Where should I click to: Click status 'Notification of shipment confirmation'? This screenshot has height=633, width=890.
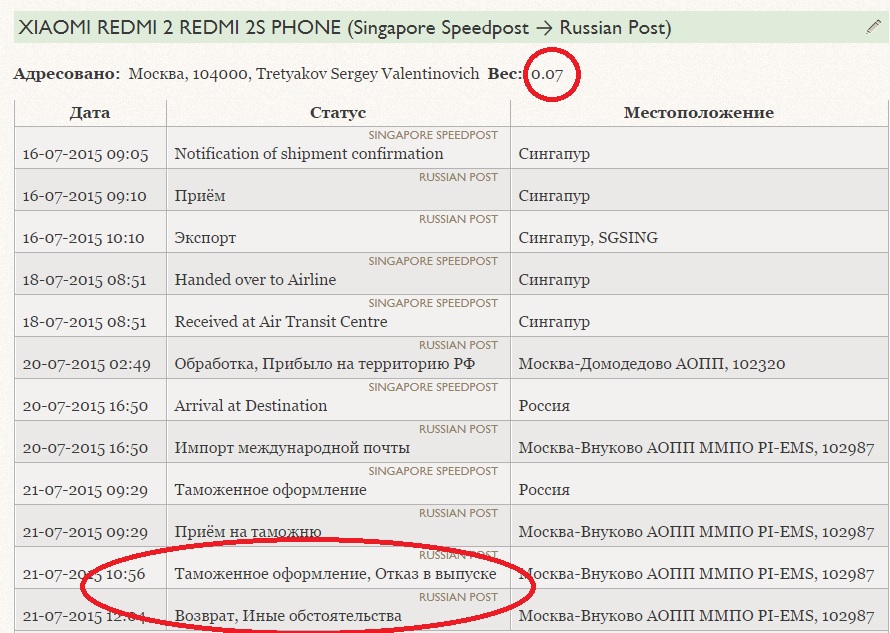pyautogui.click(x=309, y=153)
